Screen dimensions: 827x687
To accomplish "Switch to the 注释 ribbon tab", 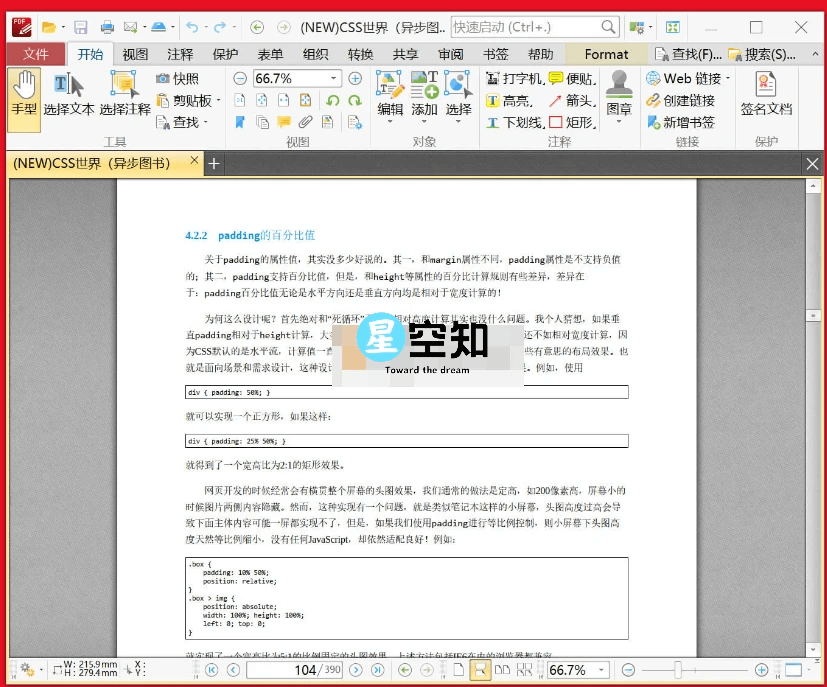I will pyautogui.click(x=180, y=54).
